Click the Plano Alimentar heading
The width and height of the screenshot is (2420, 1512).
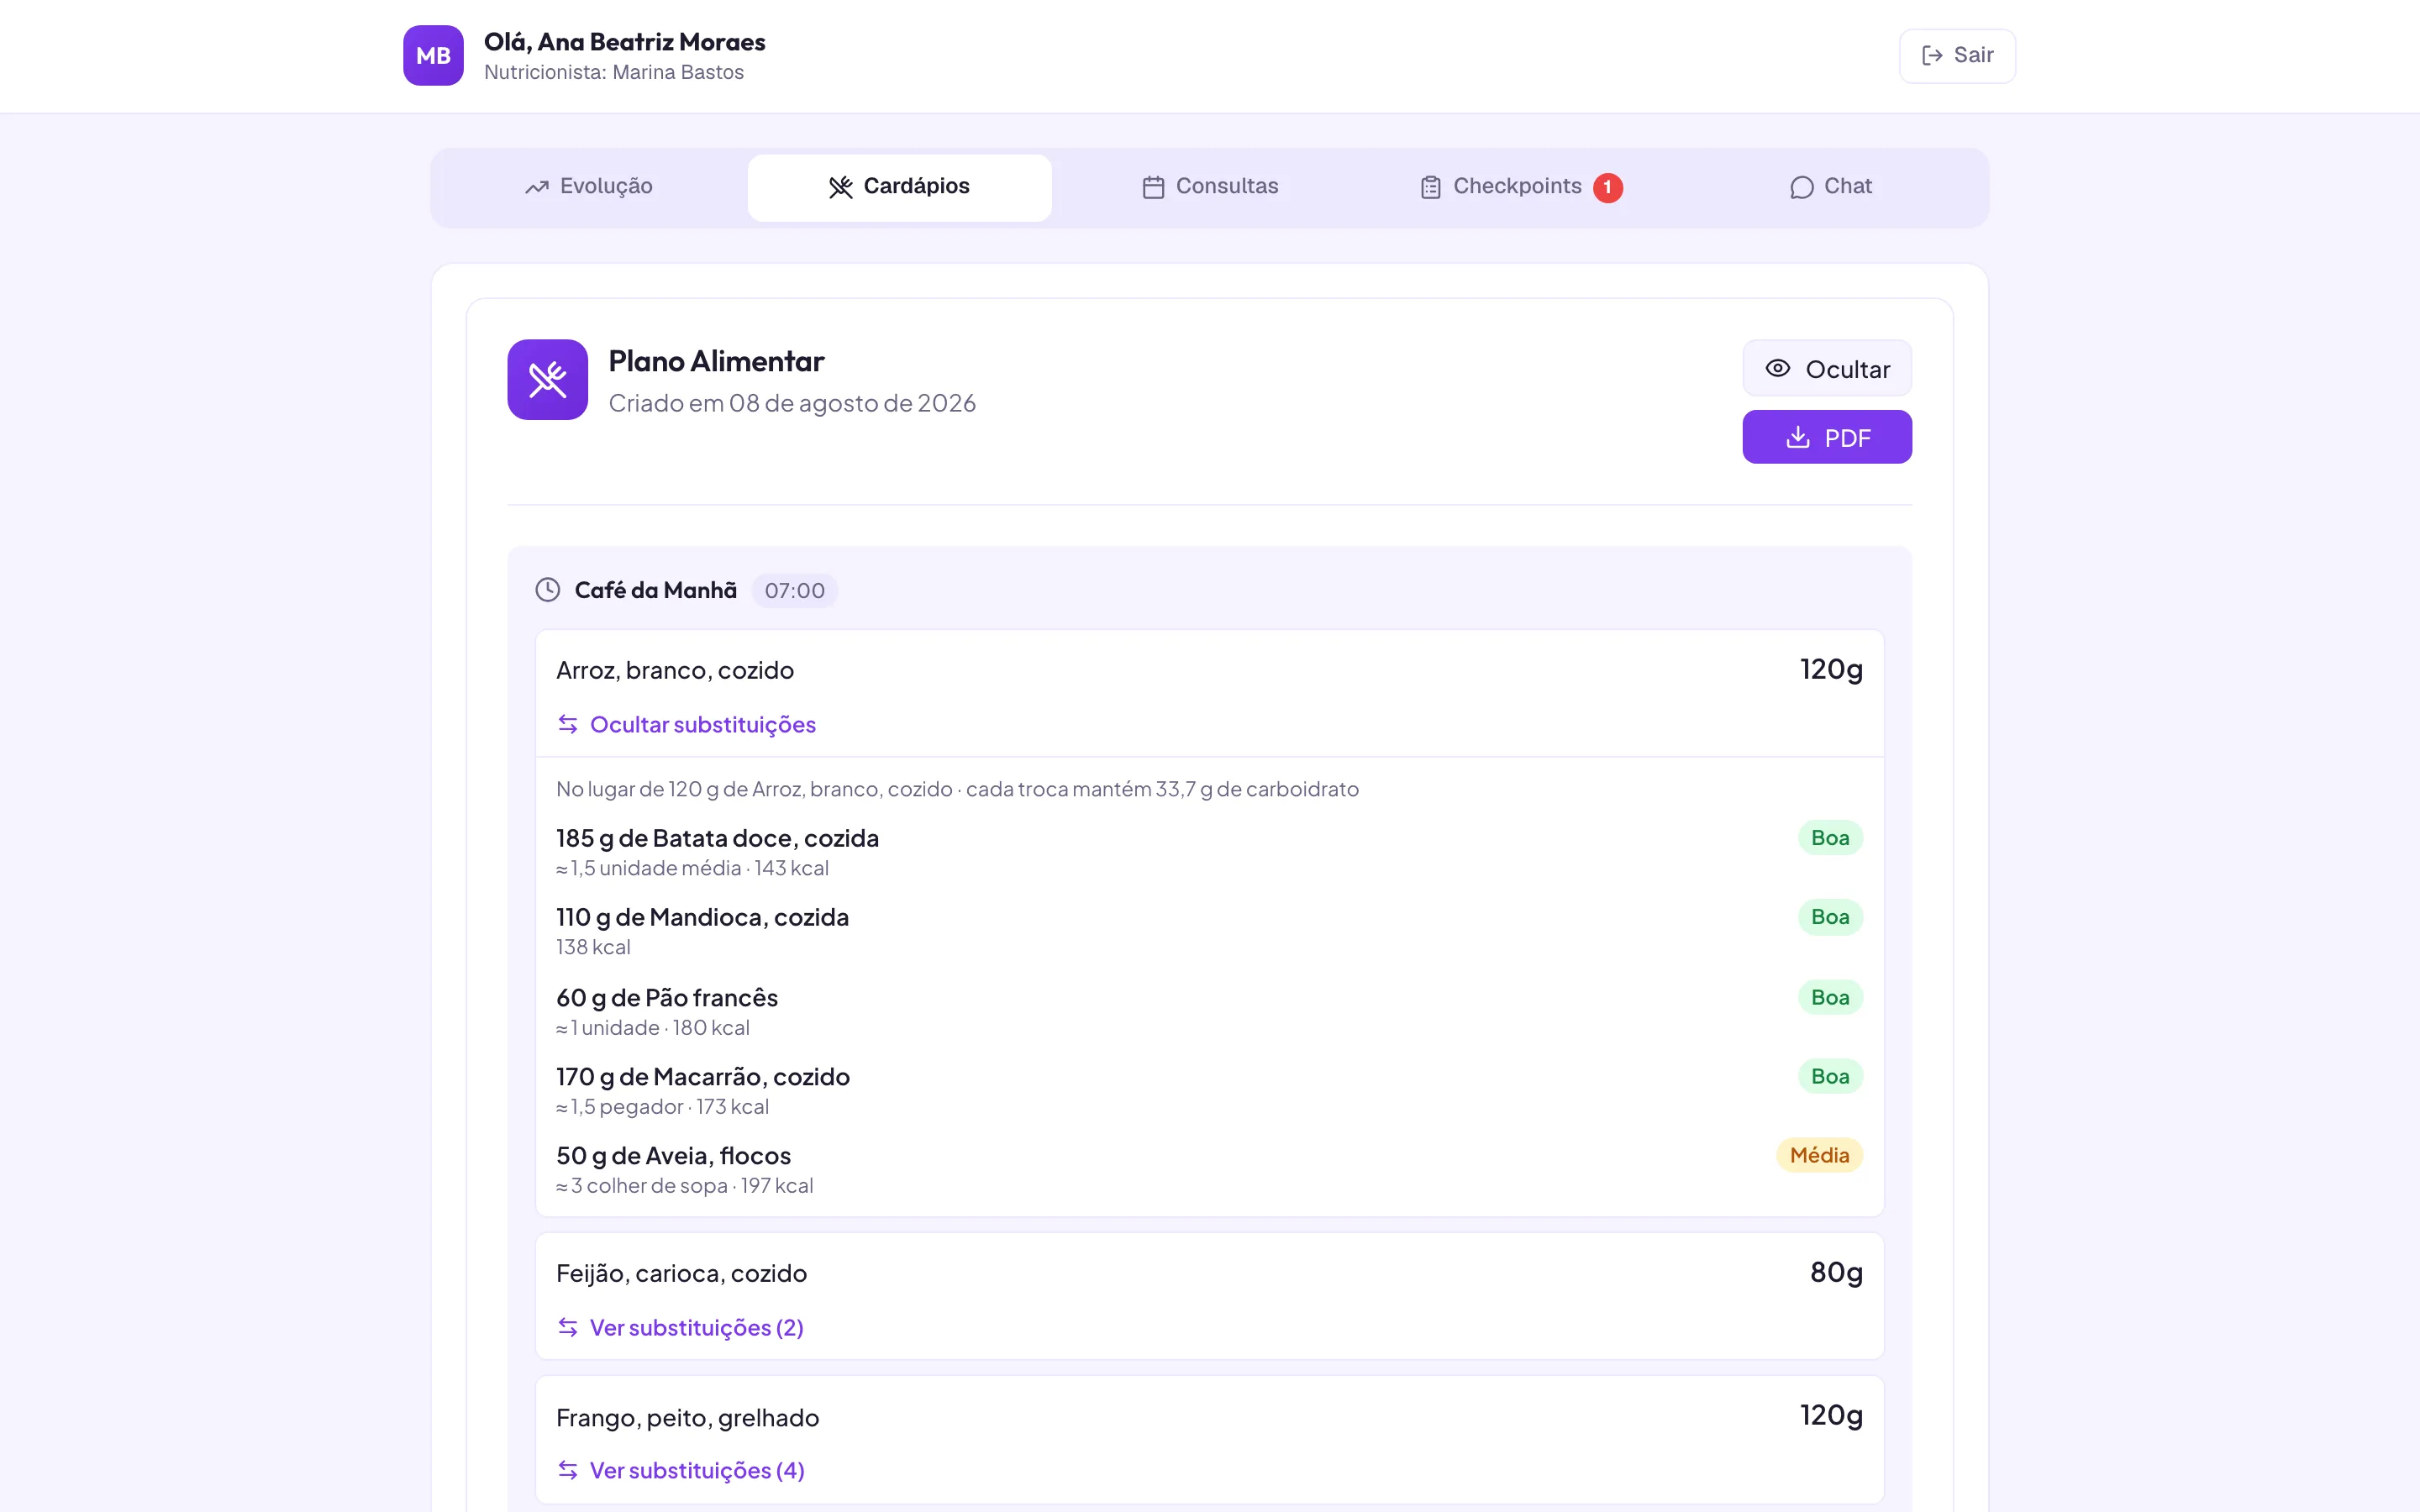coord(716,361)
